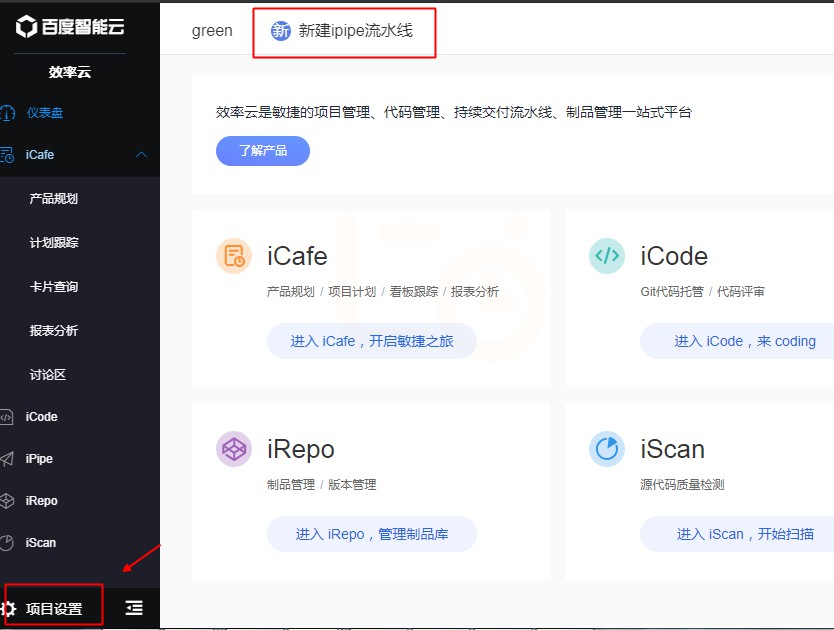834x630 pixels.
Task: Click the purple iRepo card icon
Action: (x=234, y=449)
